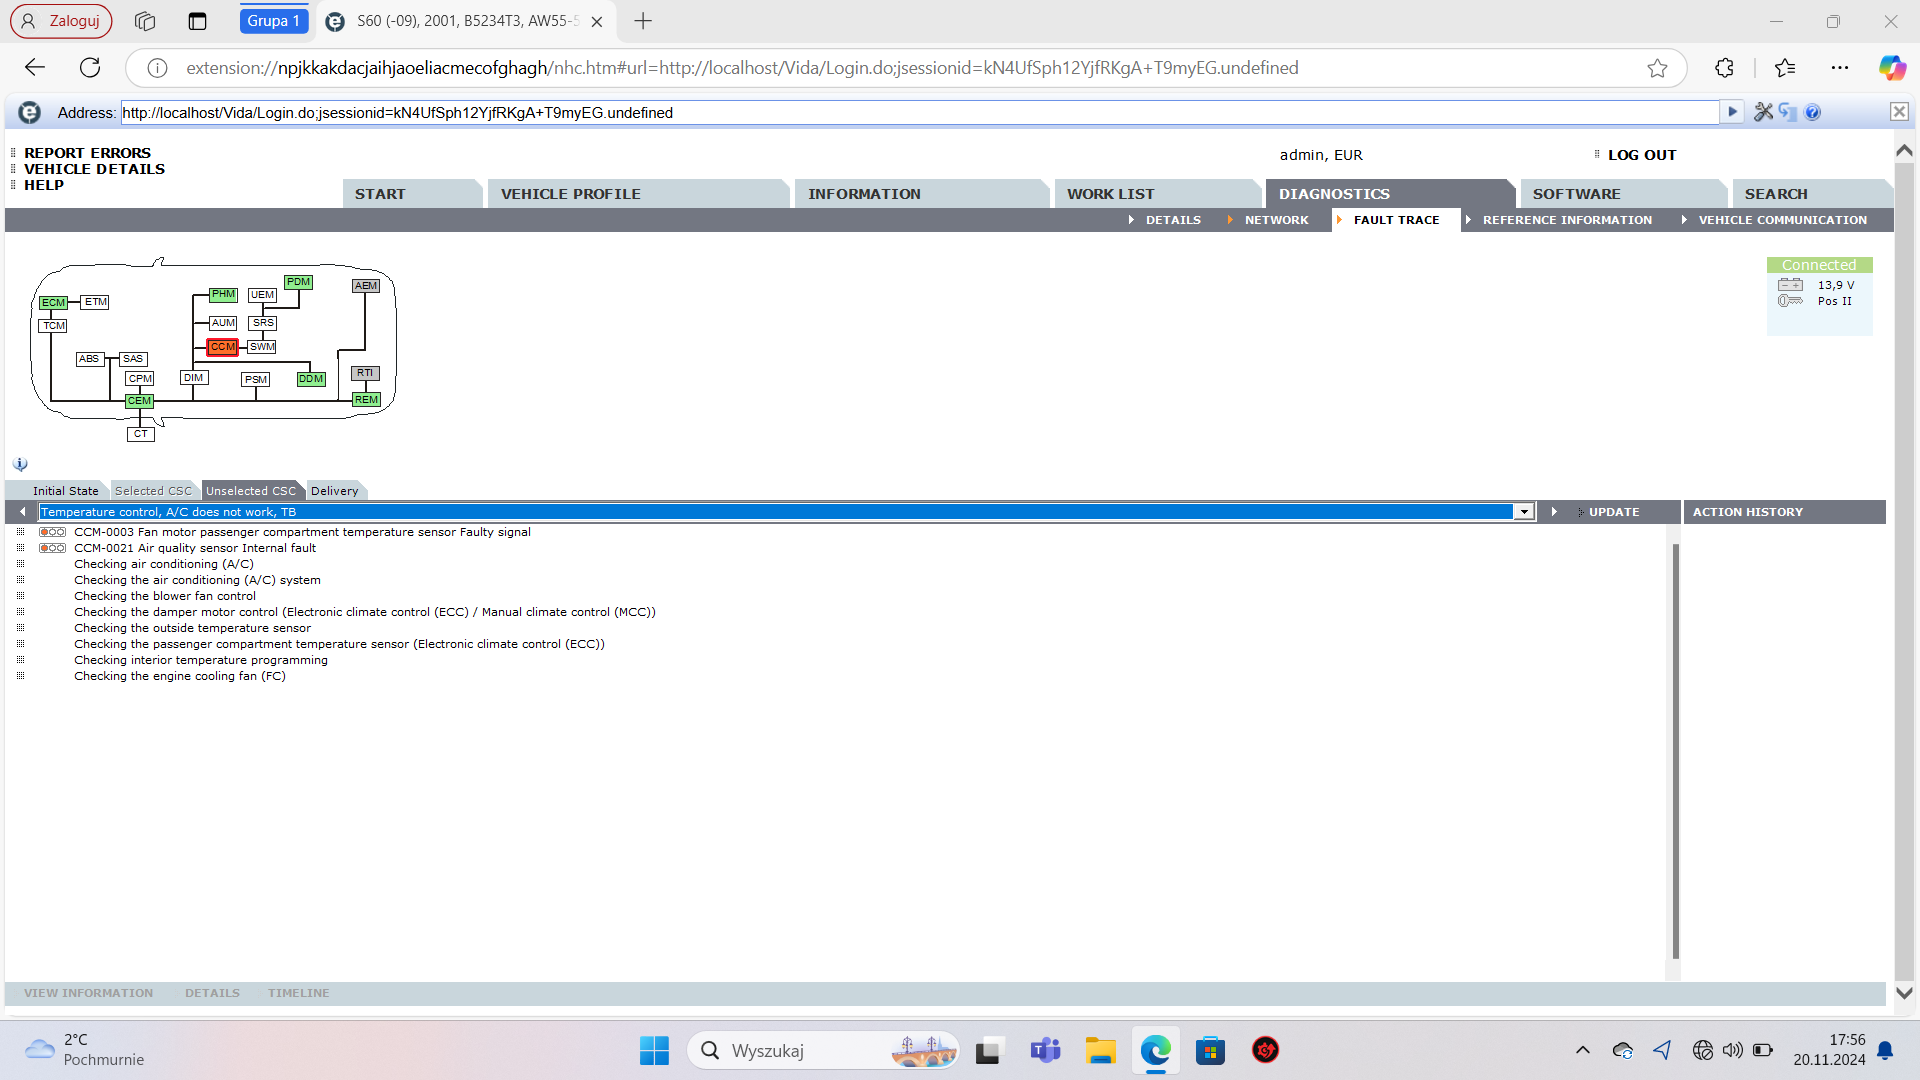
Task: Click the left arrow beside symptom selector
Action: [22, 512]
